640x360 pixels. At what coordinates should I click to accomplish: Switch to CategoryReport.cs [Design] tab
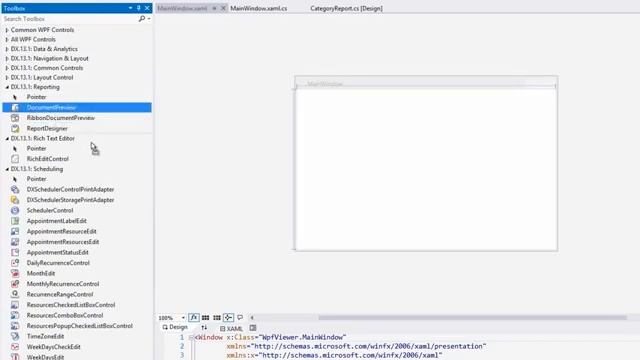point(346,8)
